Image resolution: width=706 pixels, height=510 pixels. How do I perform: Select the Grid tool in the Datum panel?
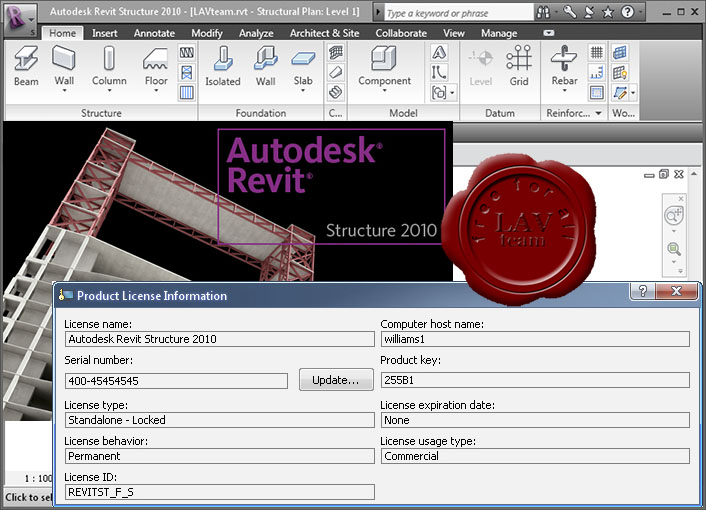tap(519, 66)
